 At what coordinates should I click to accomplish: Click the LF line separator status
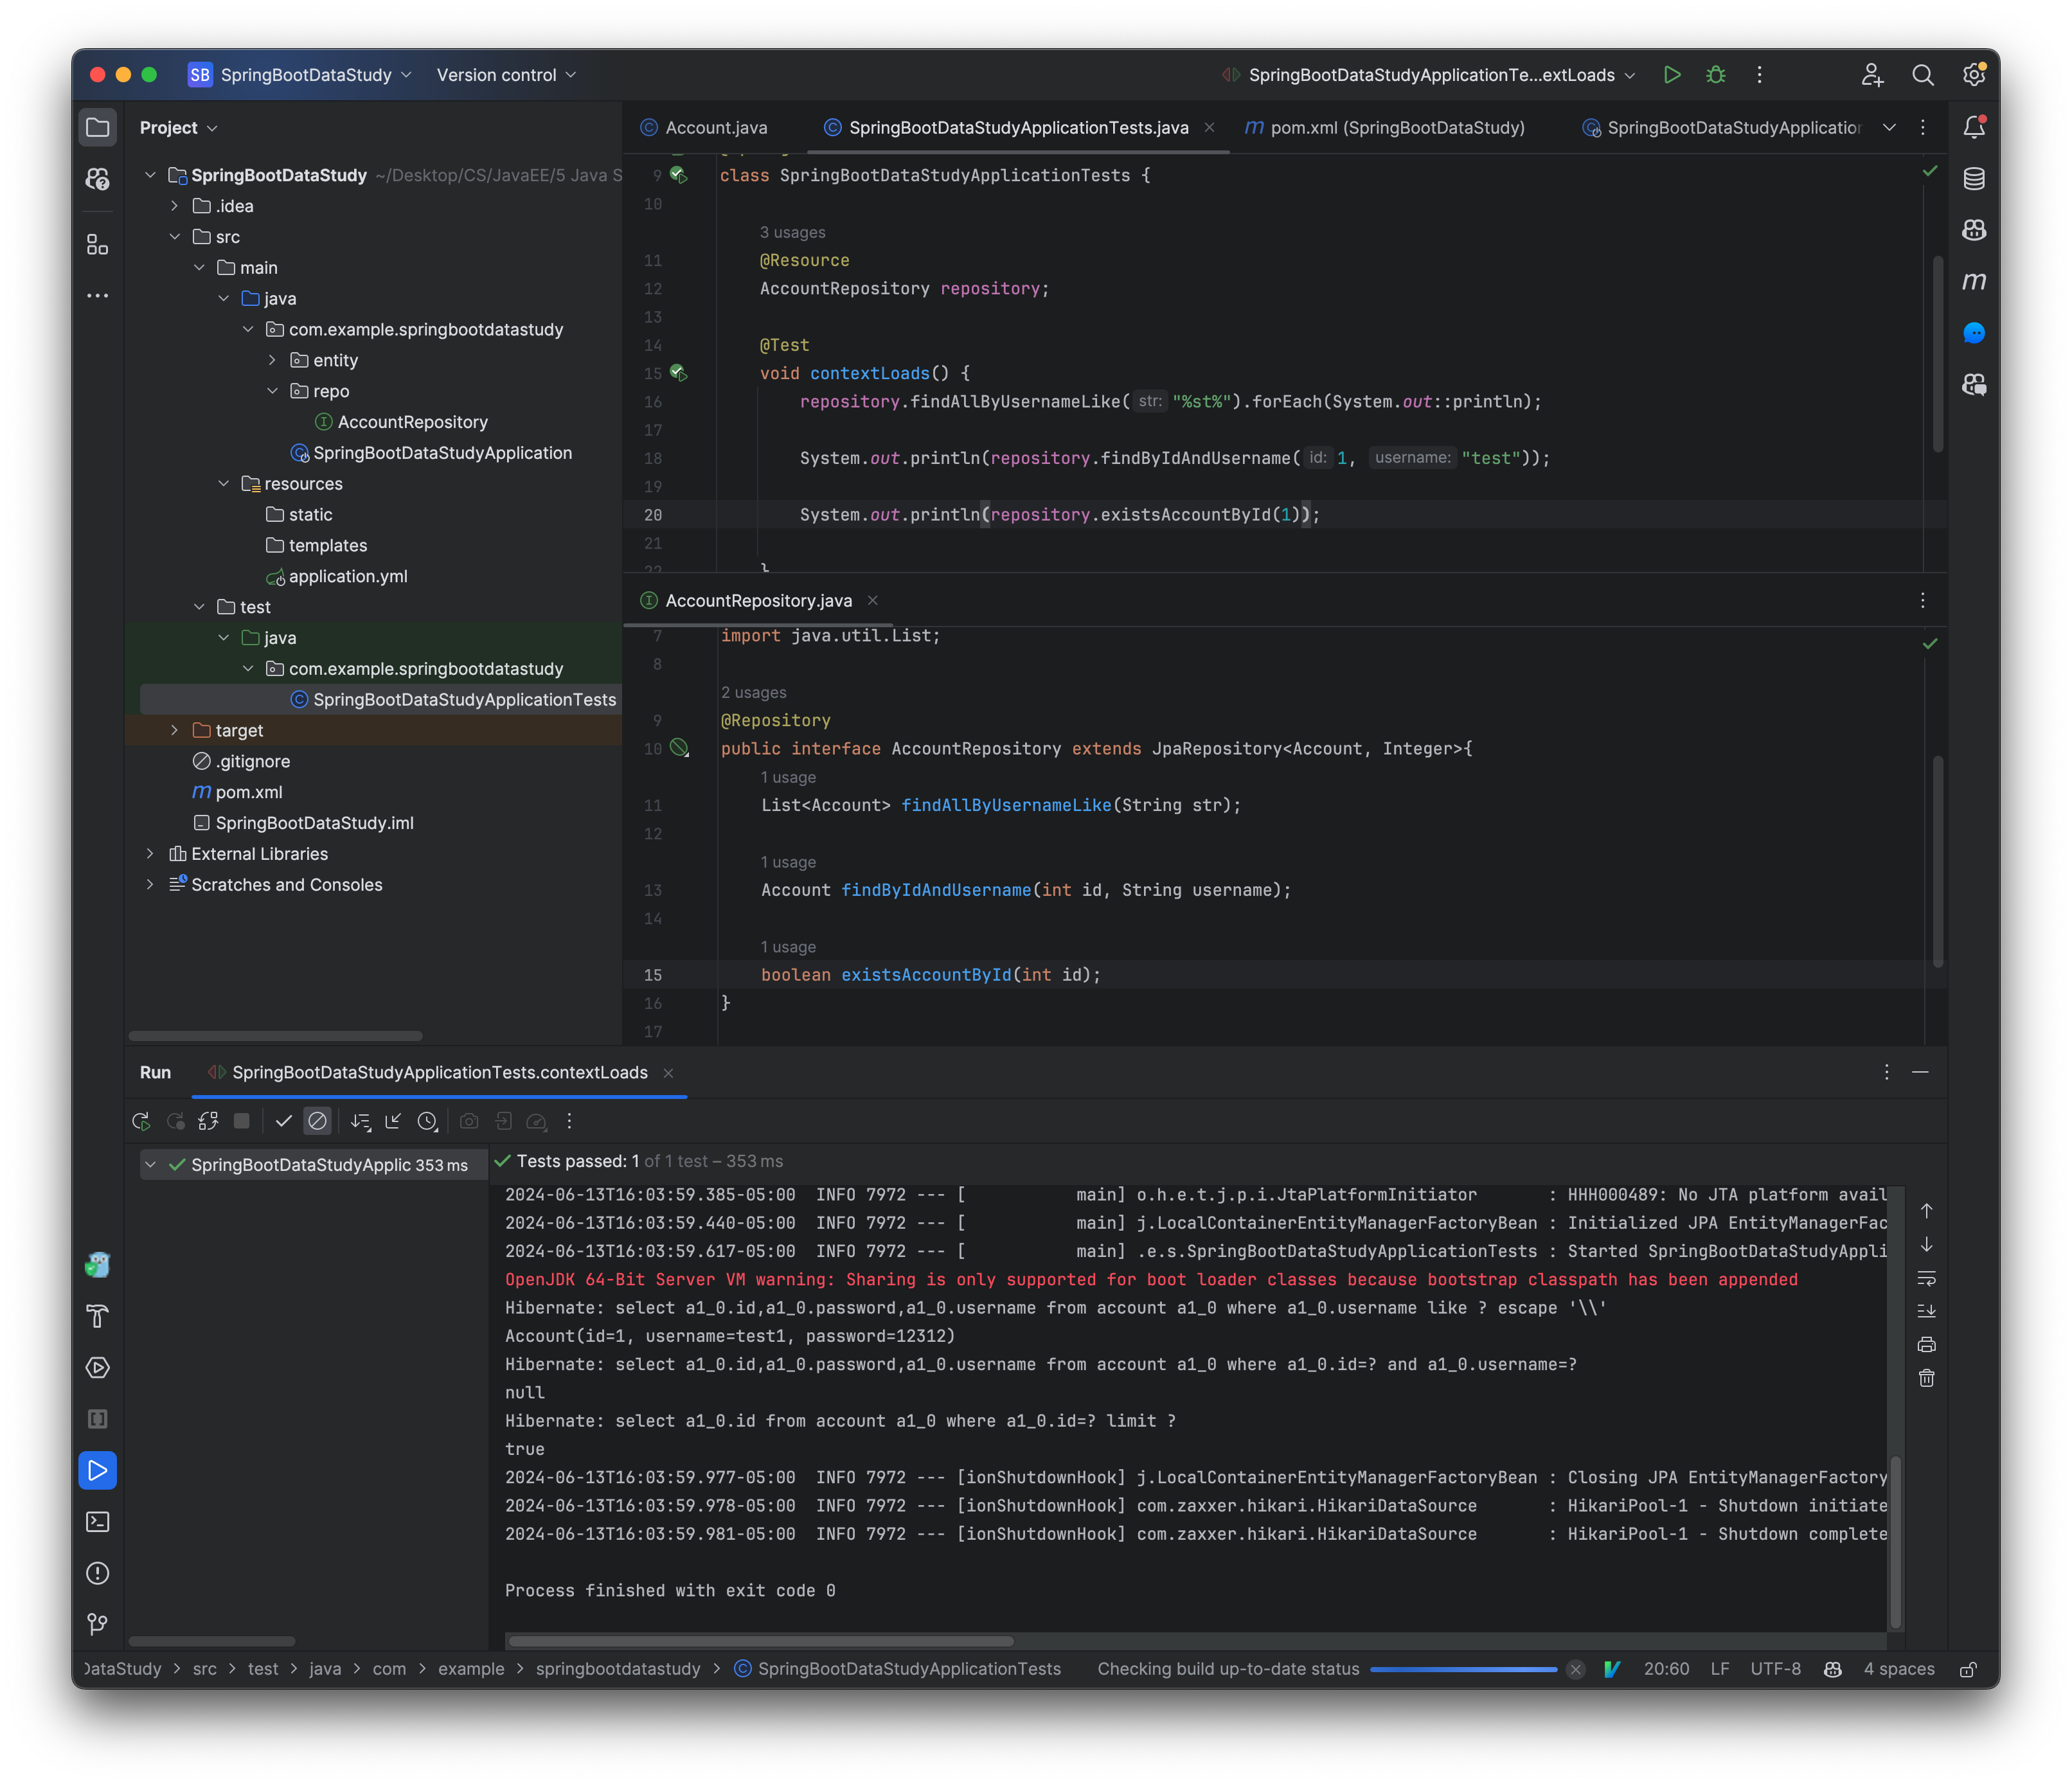[x=1720, y=1669]
